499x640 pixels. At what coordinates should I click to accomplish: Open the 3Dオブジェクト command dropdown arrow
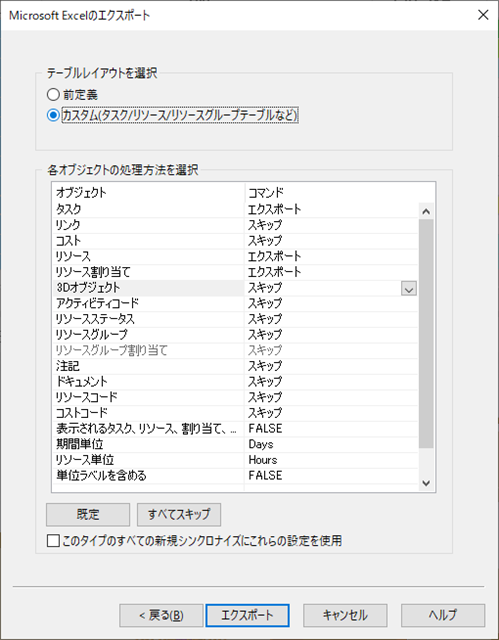409,289
